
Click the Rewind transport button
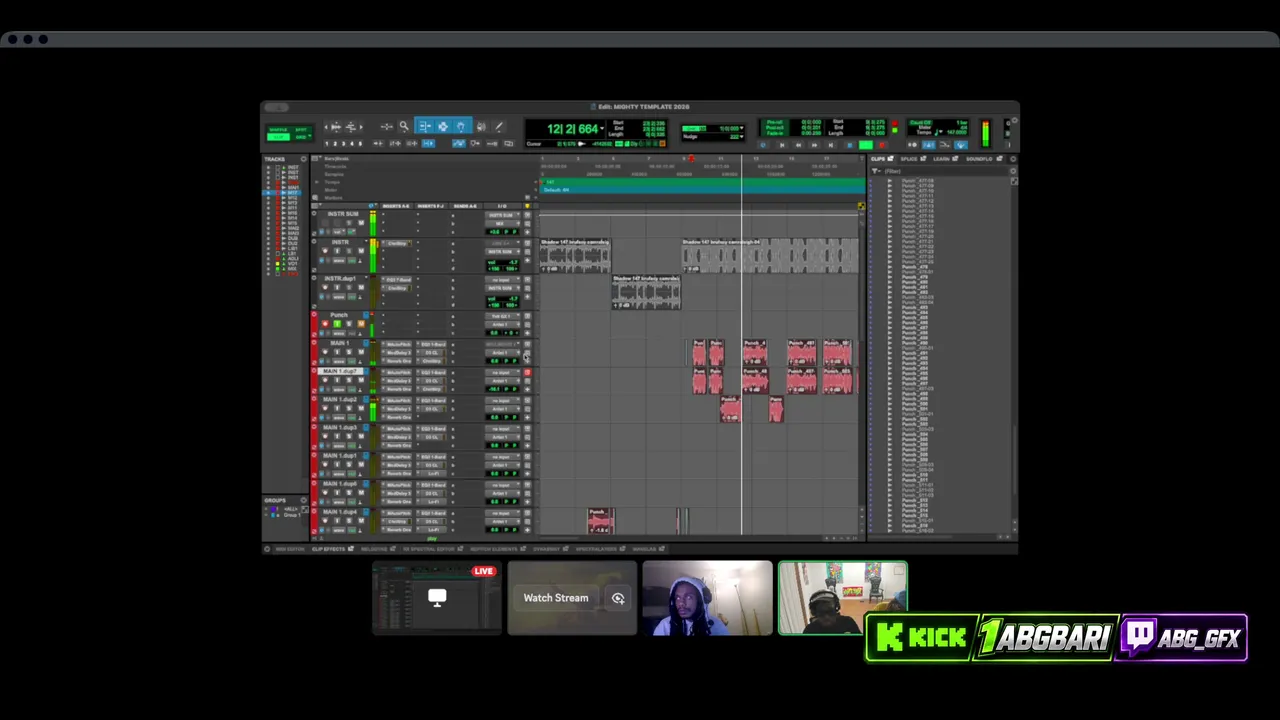(798, 145)
